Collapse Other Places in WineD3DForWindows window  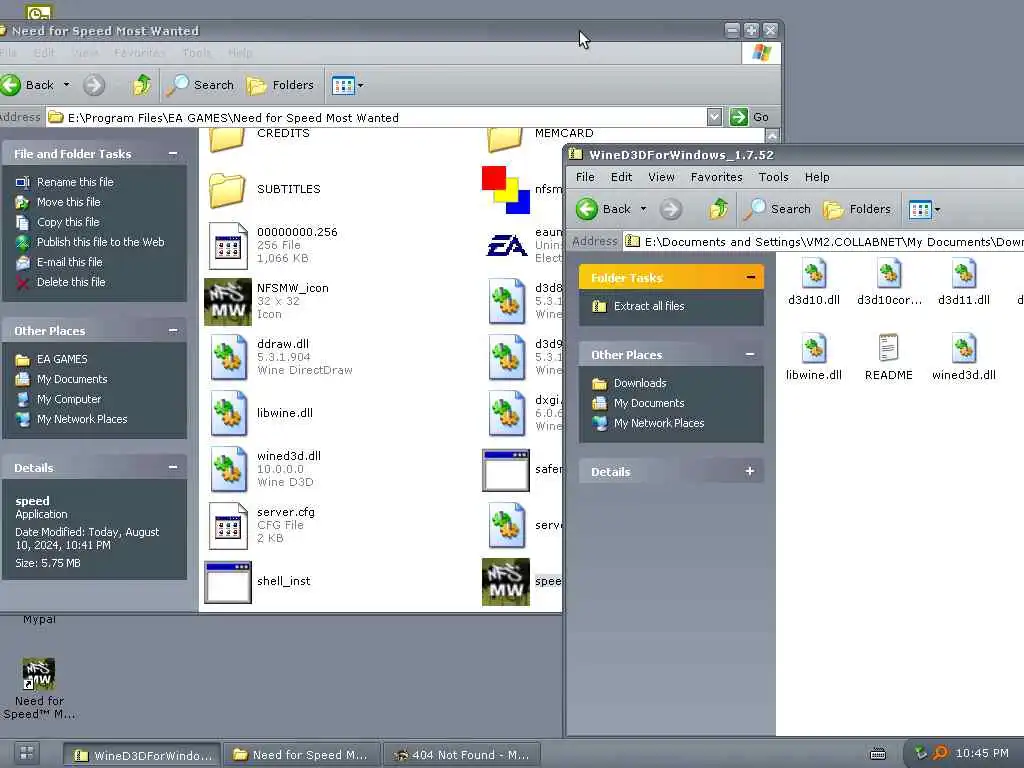tap(750, 355)
